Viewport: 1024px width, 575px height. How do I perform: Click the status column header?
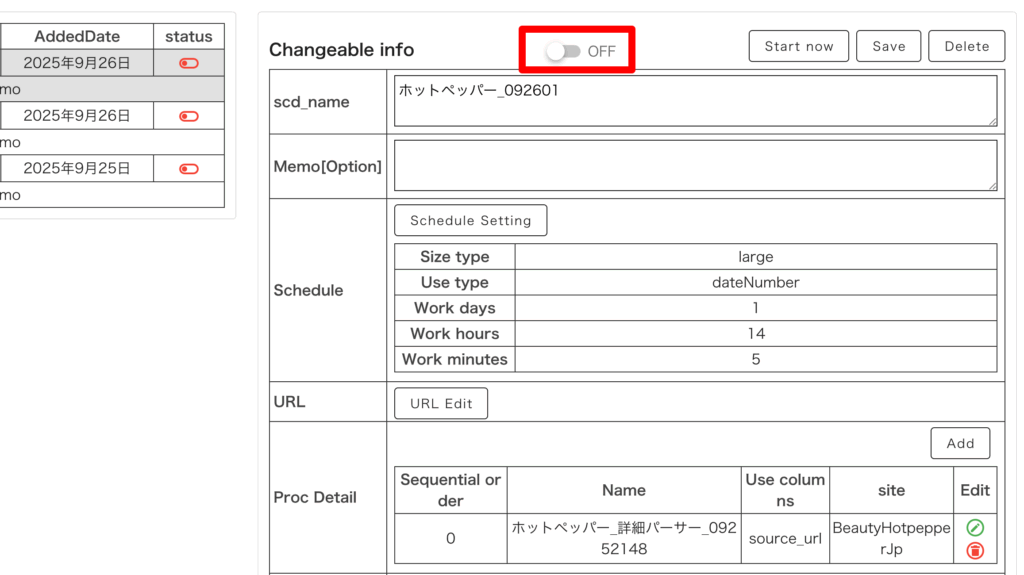pos(189,37)
